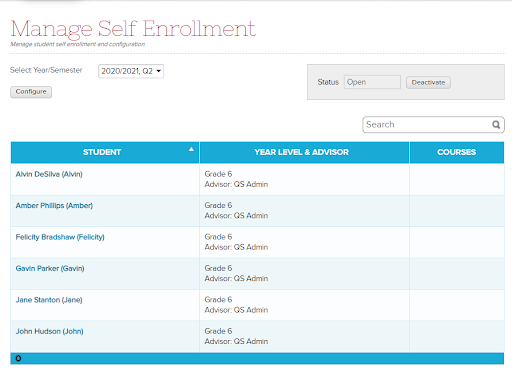Click the STUDENT column header

[x=105, y=152]
